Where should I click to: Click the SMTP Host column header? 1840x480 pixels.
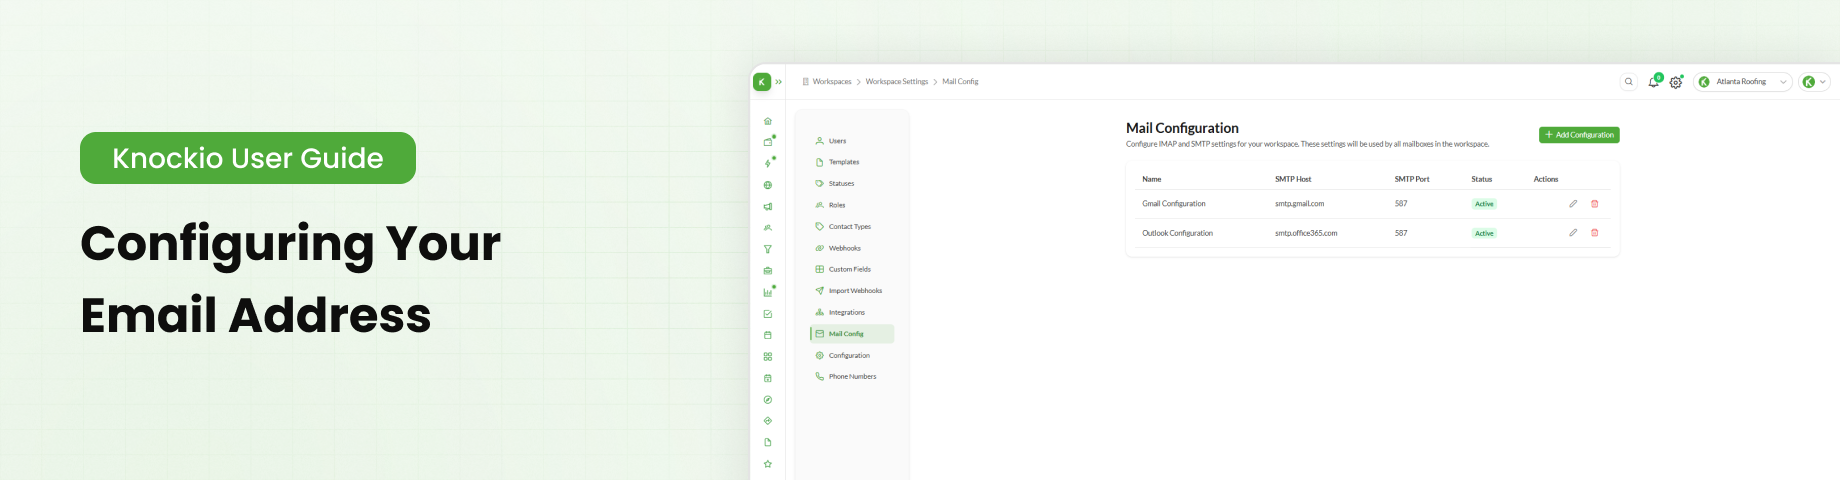1293,179
